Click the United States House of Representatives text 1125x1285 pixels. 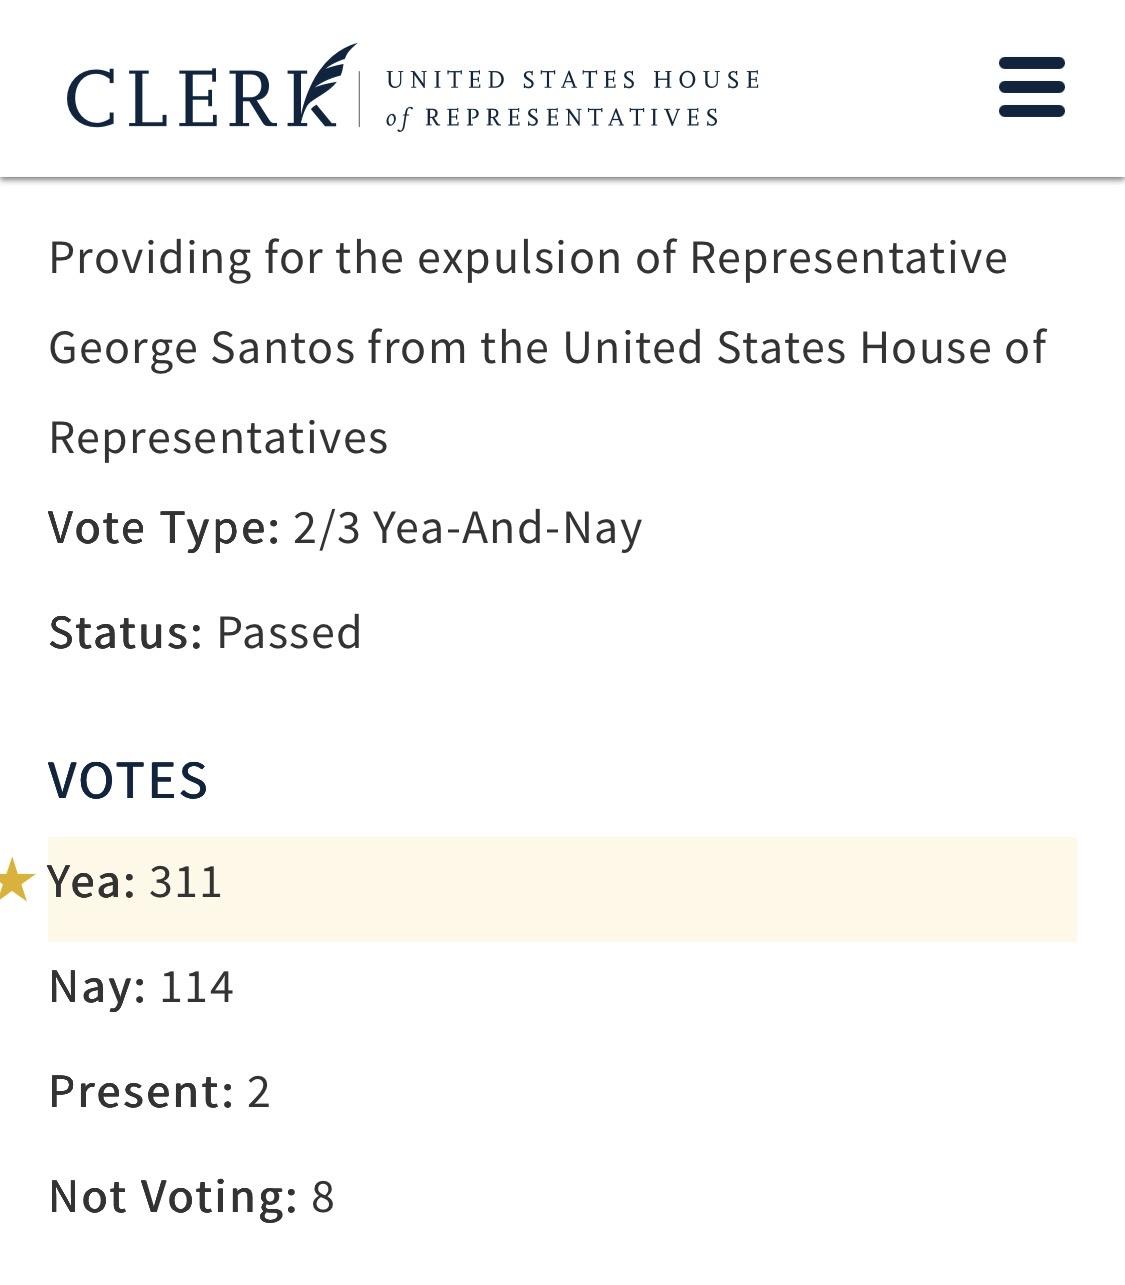pos(572,98)
